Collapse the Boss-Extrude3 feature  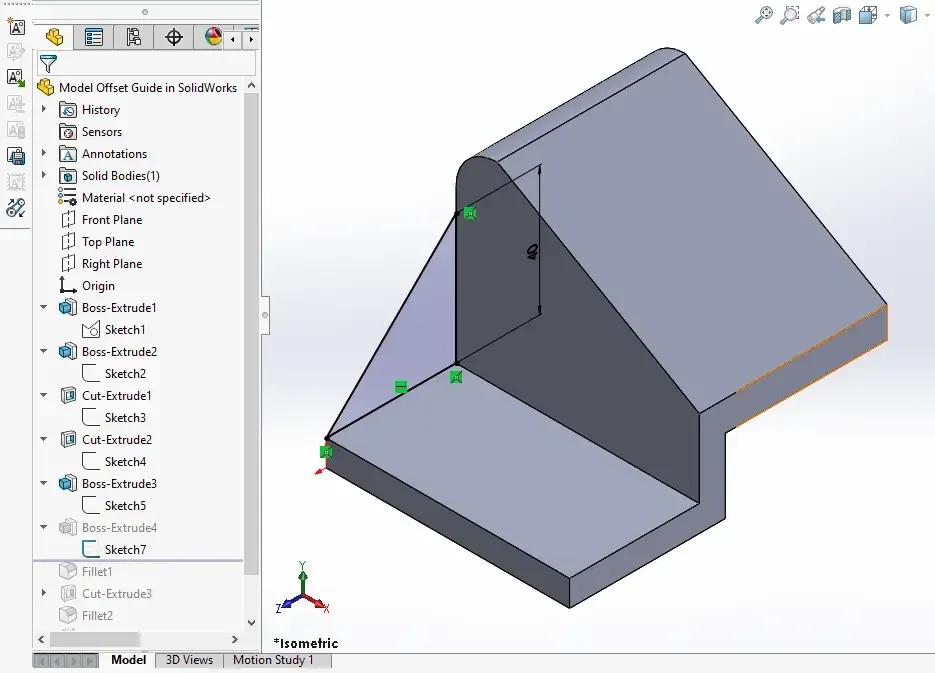[44, 483]
